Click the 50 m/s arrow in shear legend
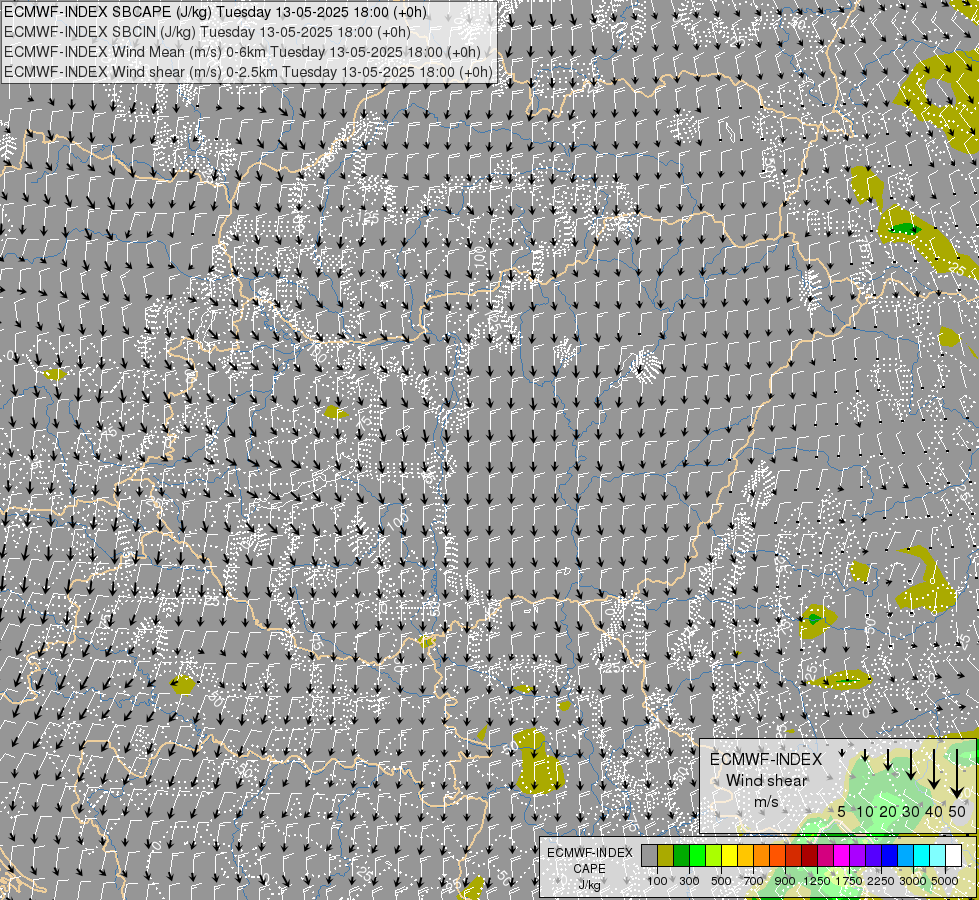 957,774
